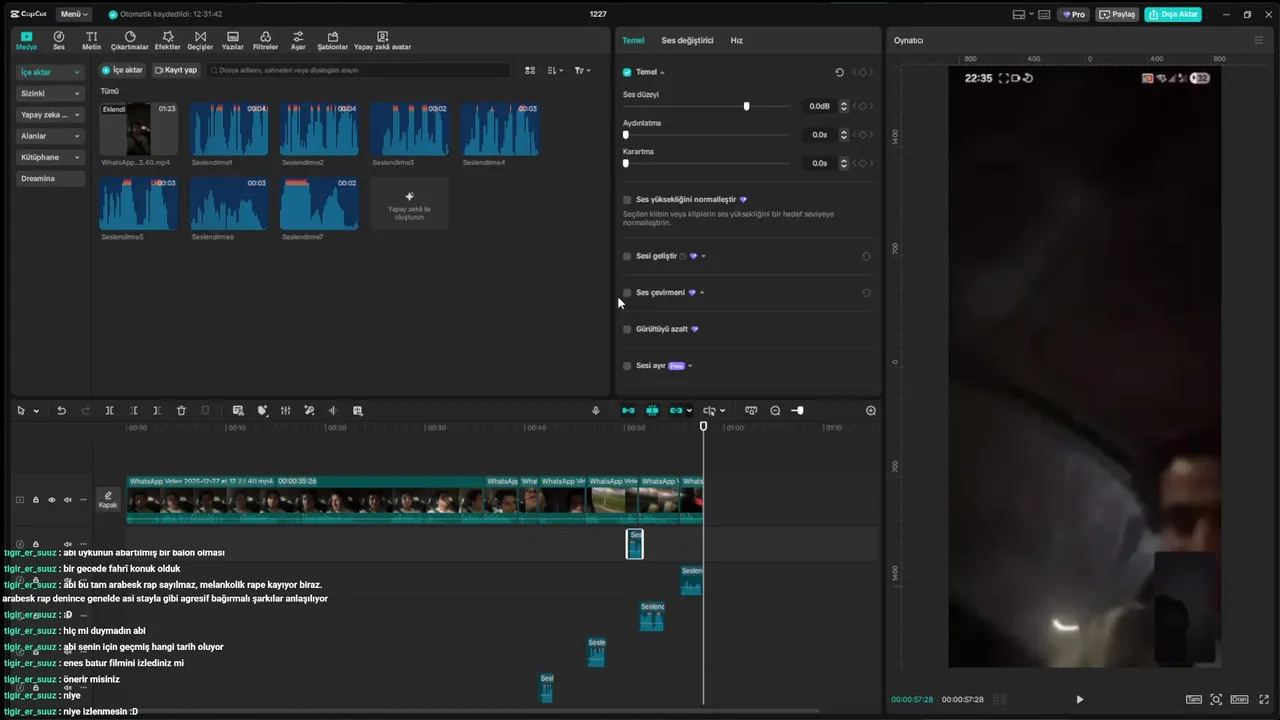Reset the Temel audio settings
The width and height of the screenshot is (1280, 720).
(x=839, y=72)
